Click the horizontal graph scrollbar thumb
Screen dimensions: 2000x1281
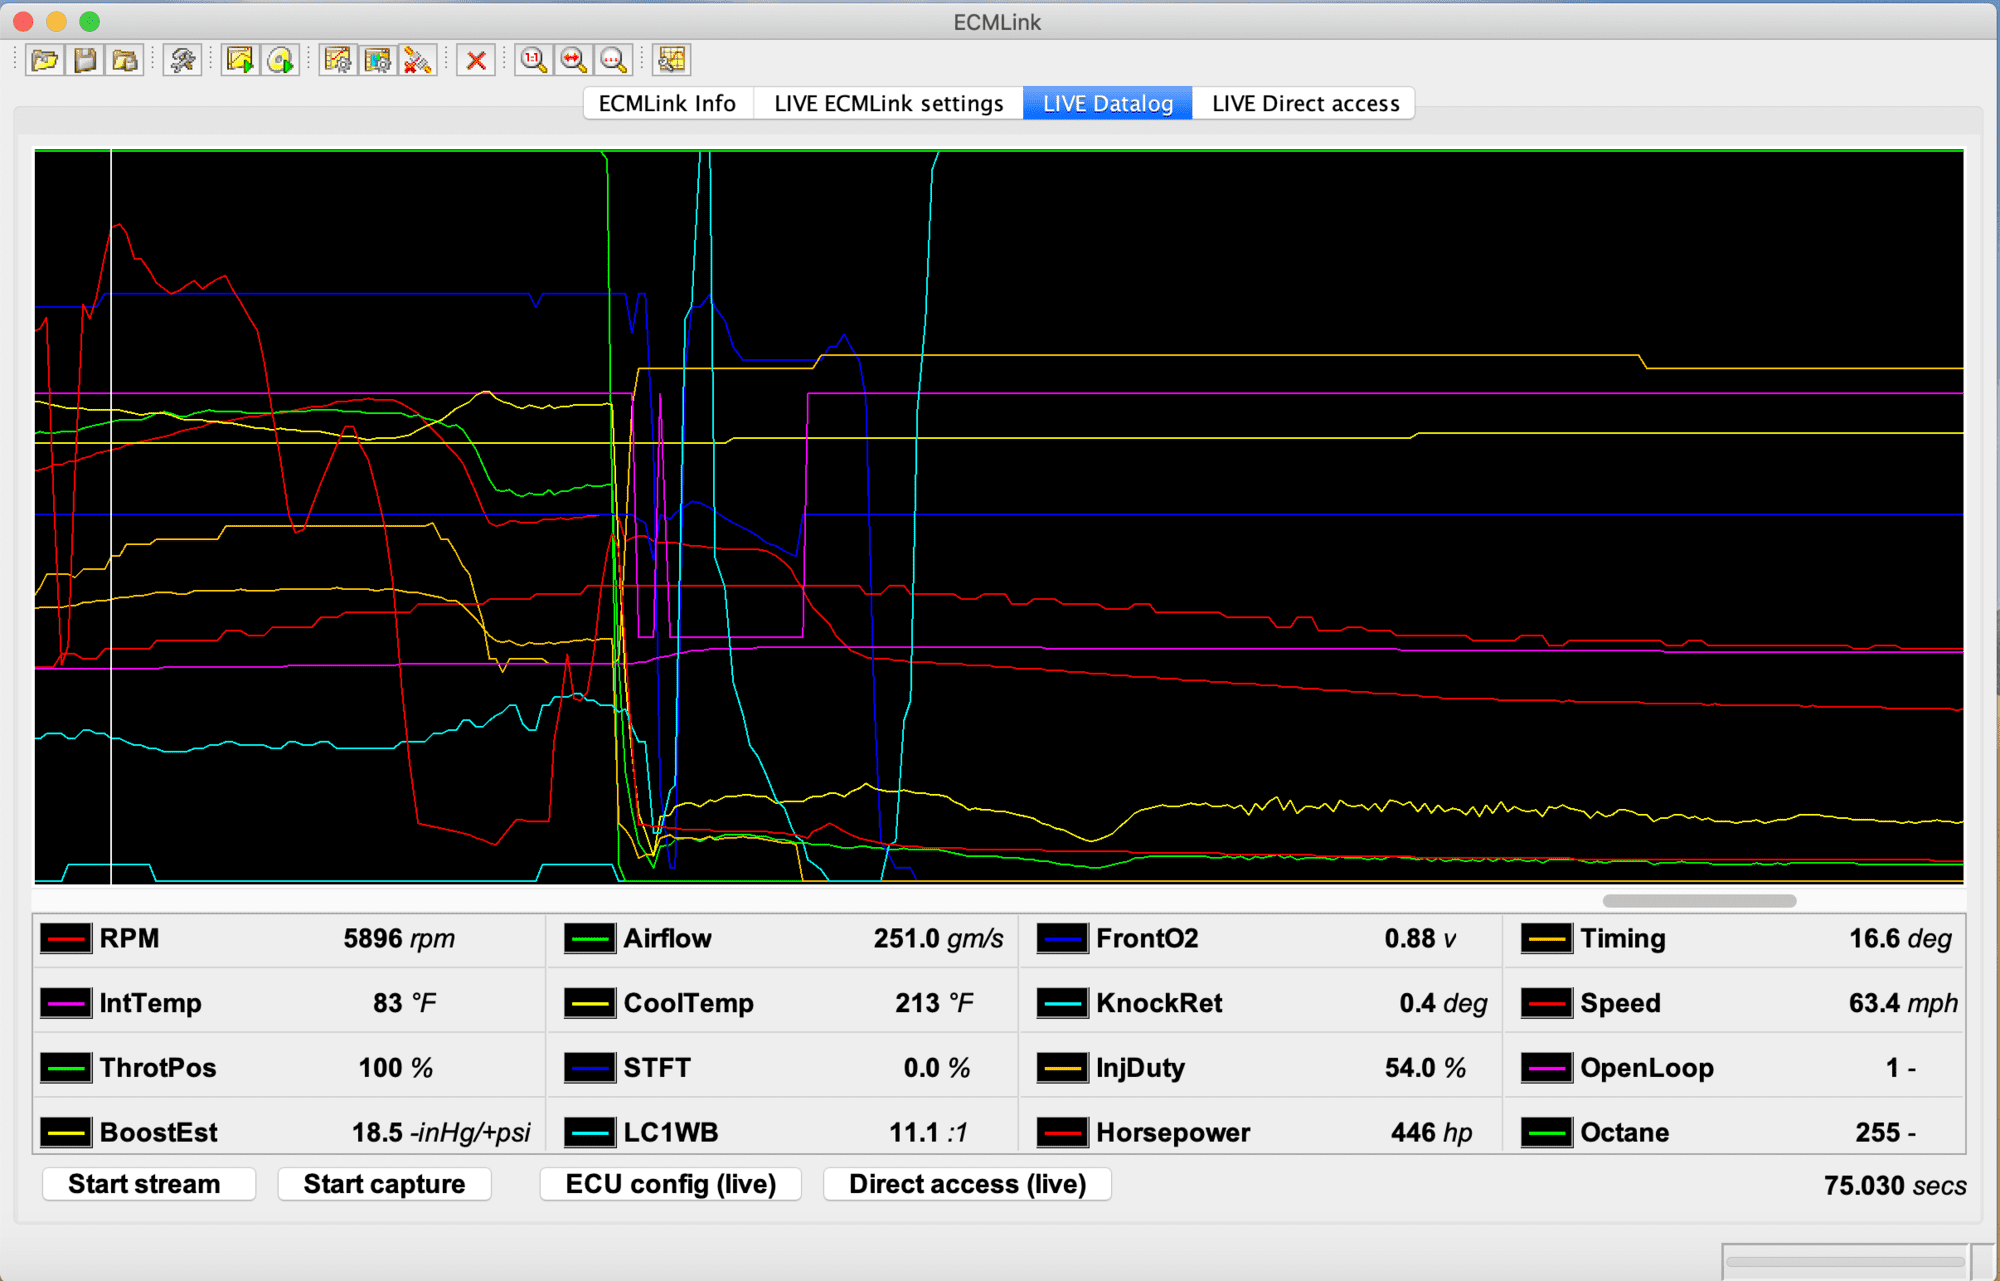coord(1699,901)
